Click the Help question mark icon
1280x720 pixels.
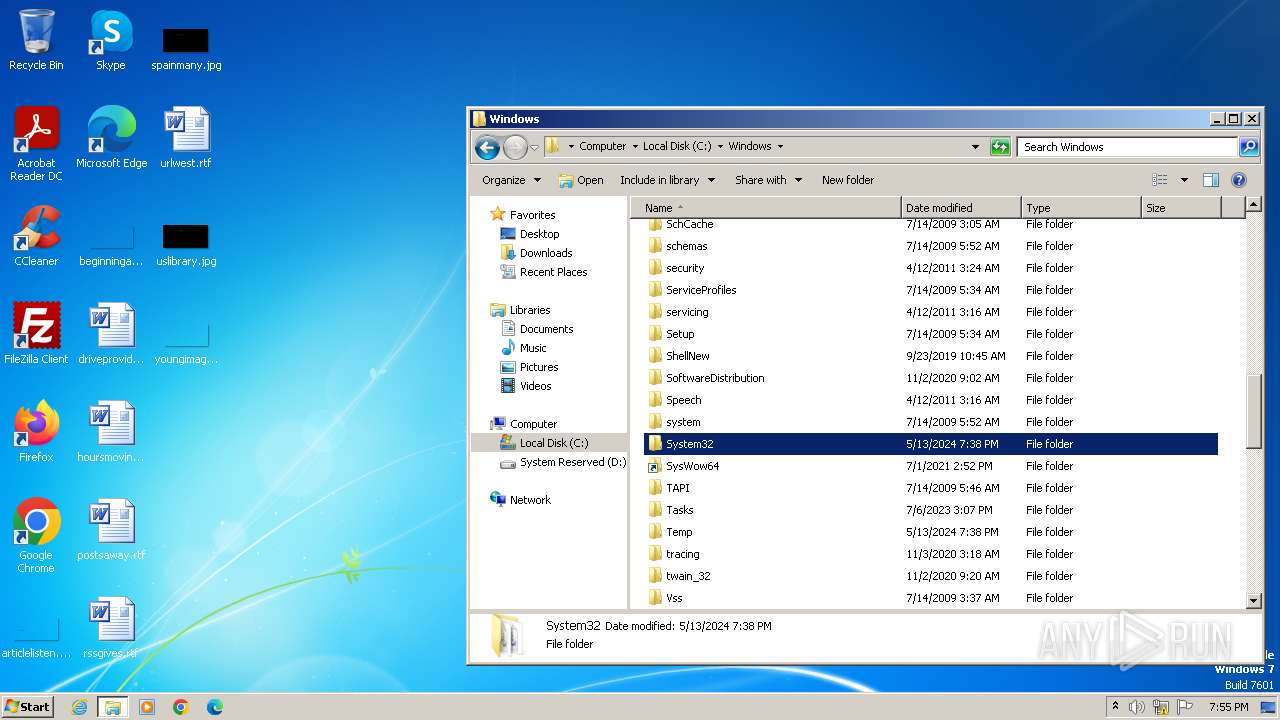(1238, 180)
